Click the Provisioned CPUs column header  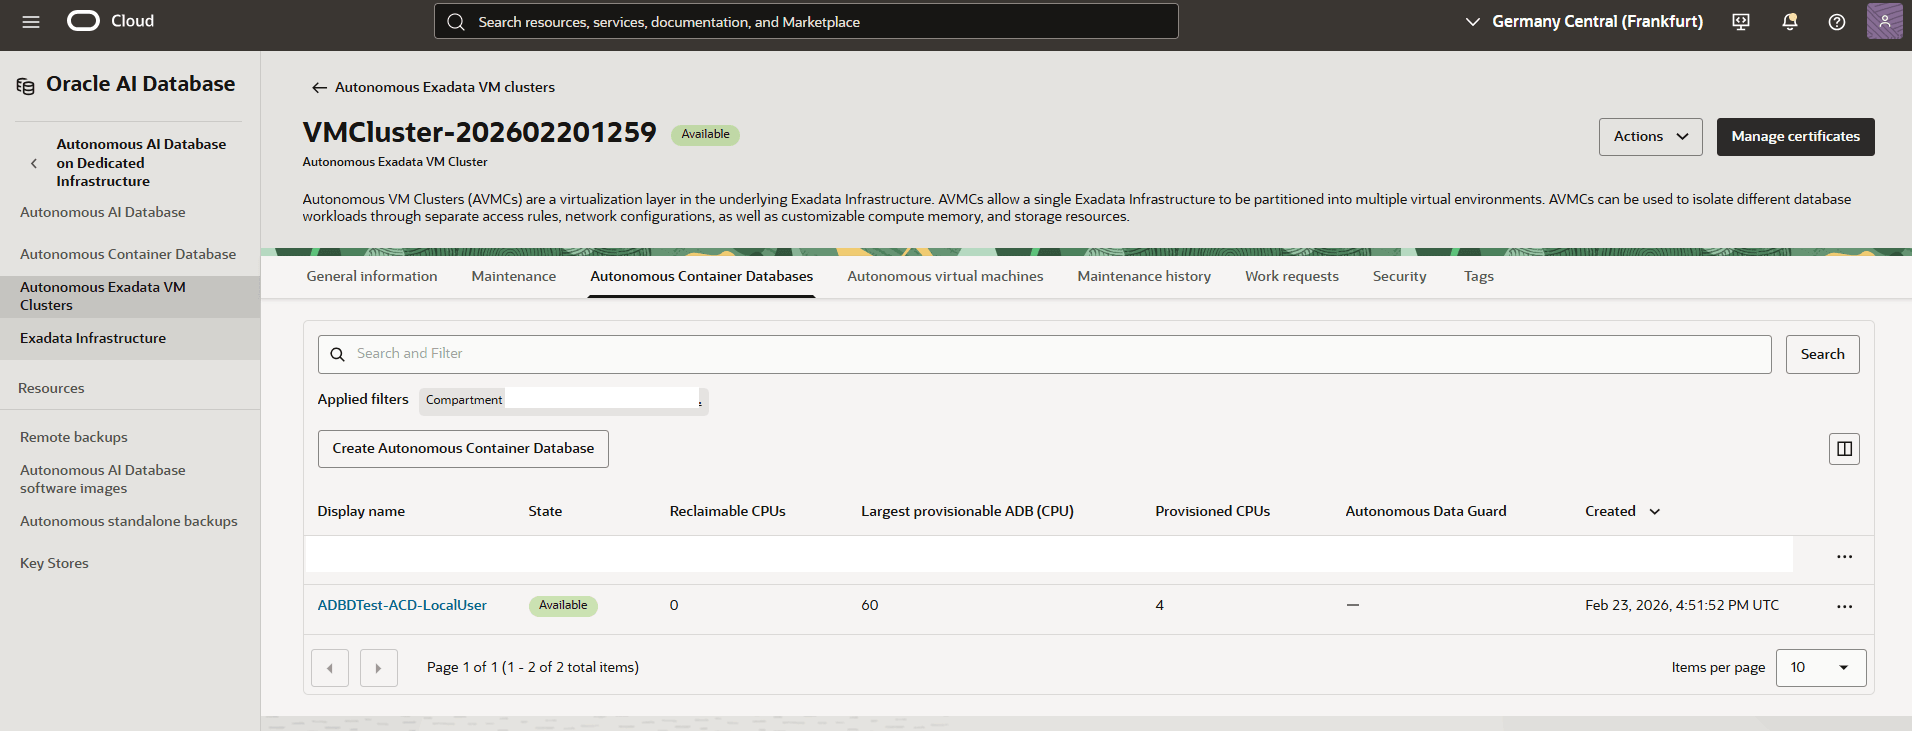[x=1212, y=511]
